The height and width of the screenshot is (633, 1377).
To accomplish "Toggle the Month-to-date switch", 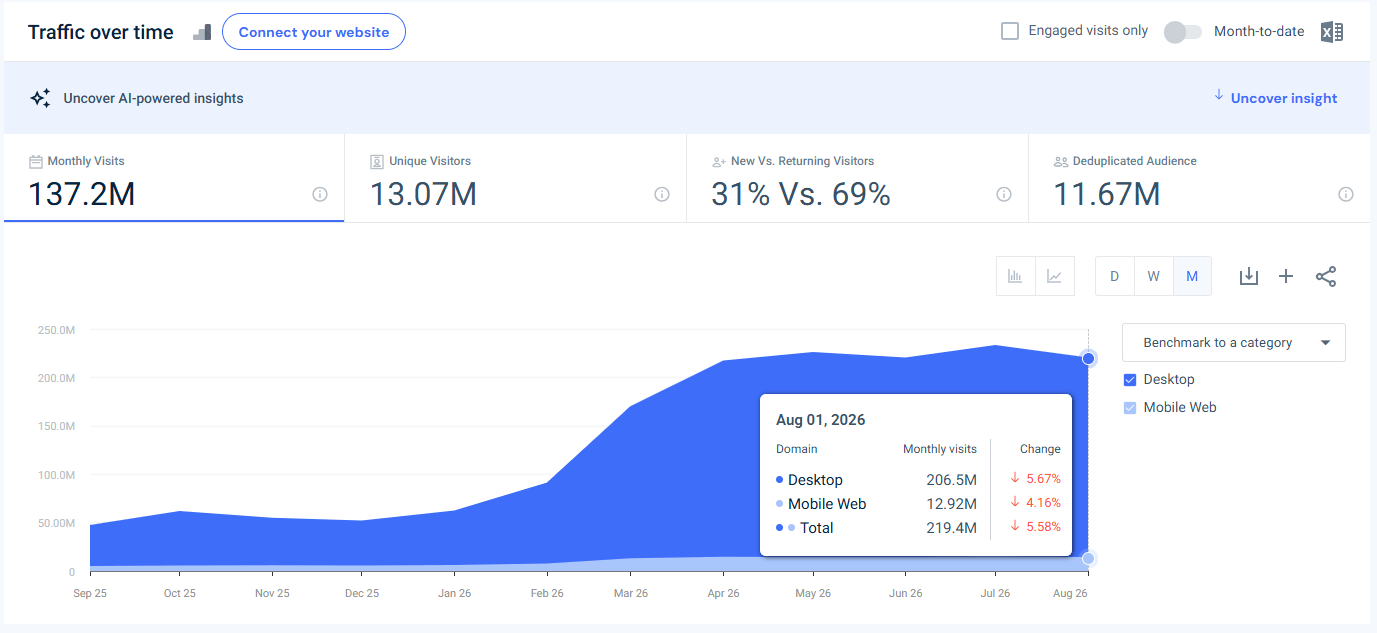I will pos(1183,32).
